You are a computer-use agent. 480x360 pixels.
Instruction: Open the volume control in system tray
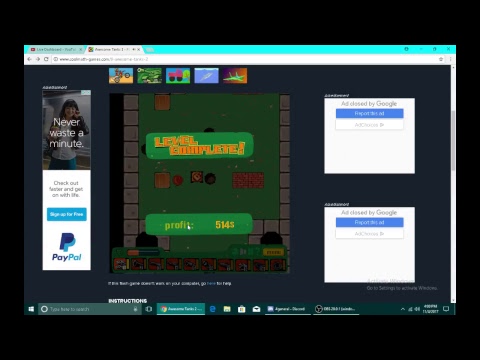point(417,309)
